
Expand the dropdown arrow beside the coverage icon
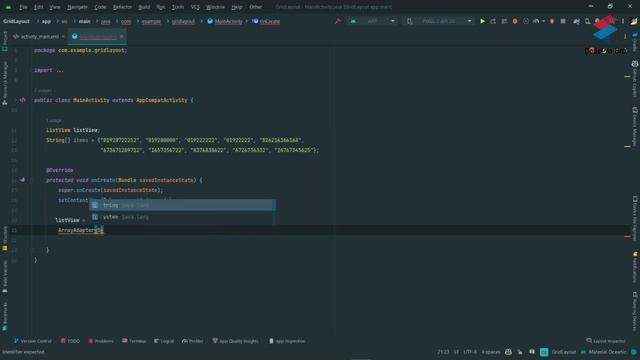tap(543, 21)
